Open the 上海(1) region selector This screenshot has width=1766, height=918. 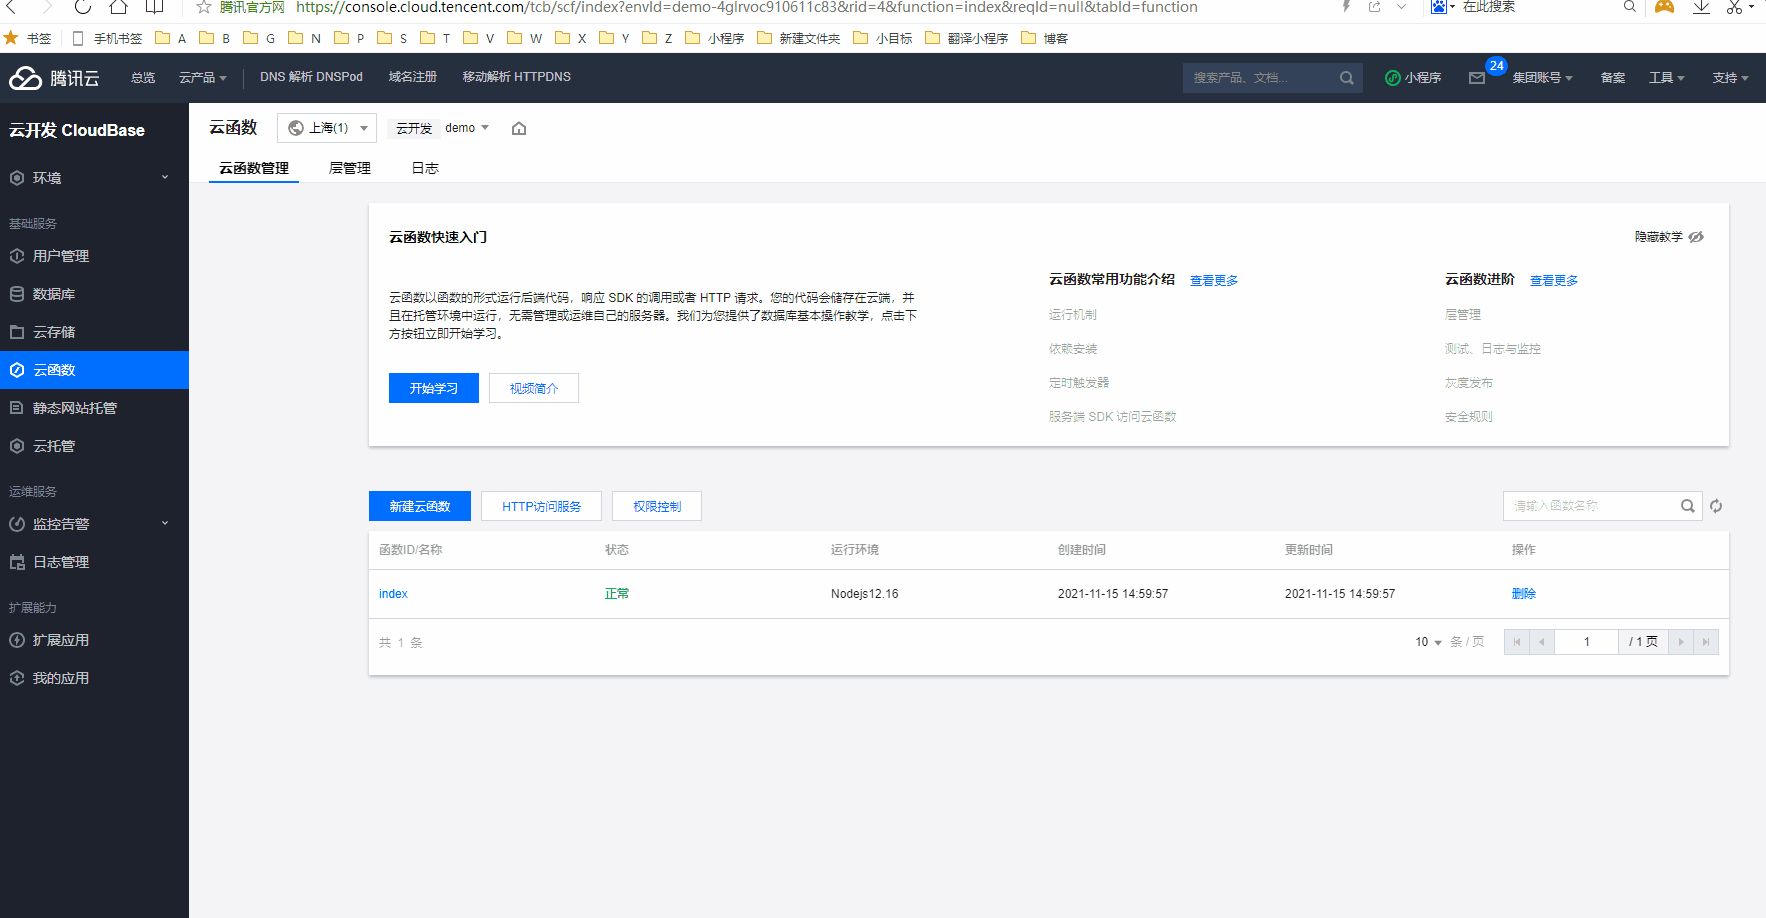click(x=327, y=128)
